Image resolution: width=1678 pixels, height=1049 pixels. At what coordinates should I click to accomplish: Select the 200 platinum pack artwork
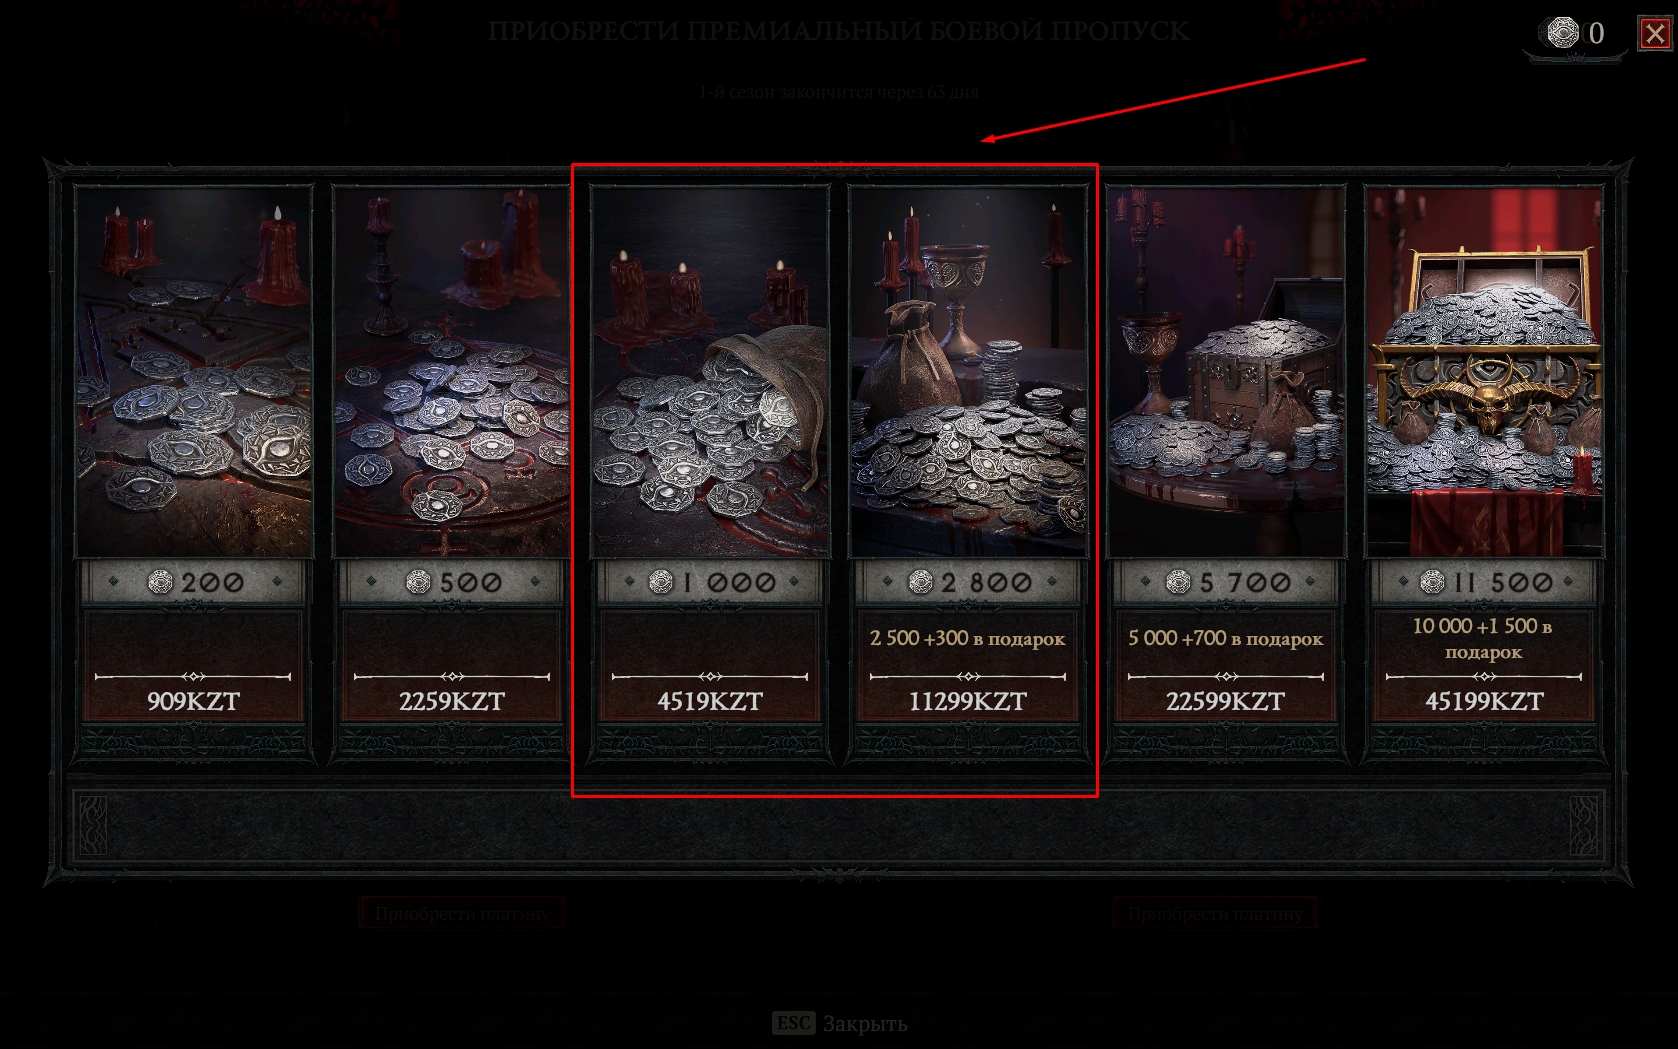click(194, 371)
